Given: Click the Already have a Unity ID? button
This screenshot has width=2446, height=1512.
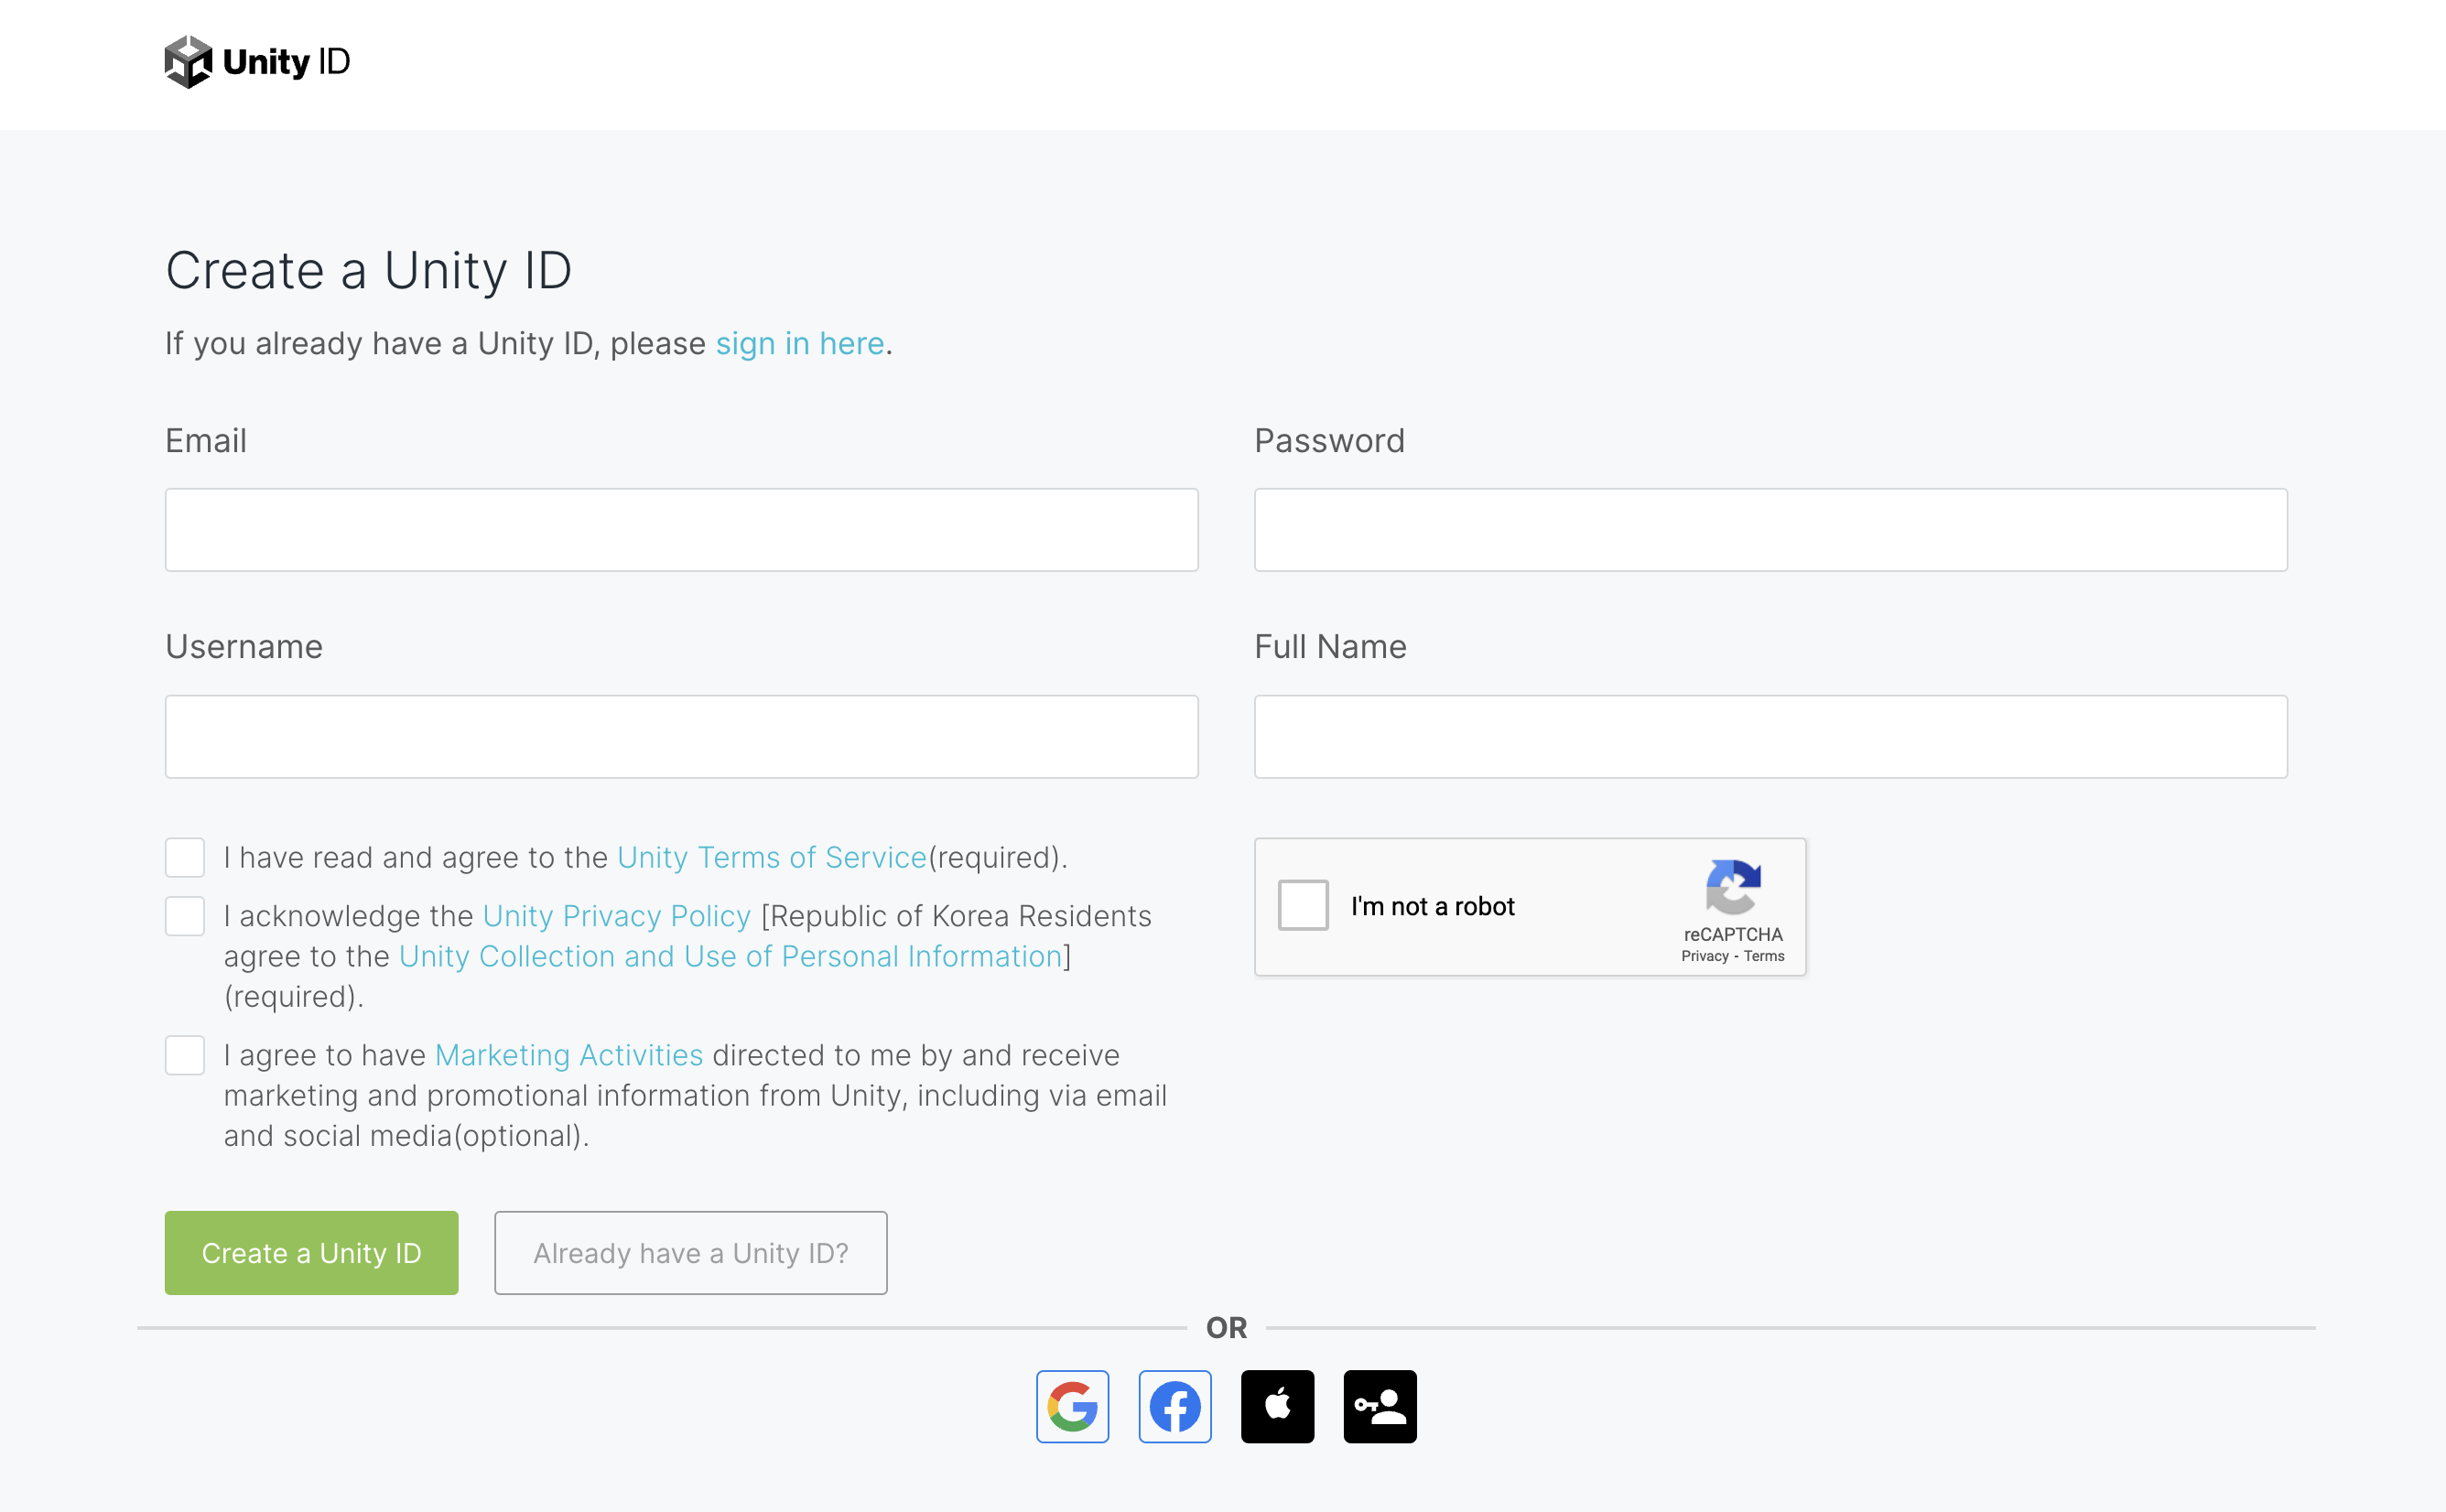Looking at the screenshot, I should click(691, 1253).
